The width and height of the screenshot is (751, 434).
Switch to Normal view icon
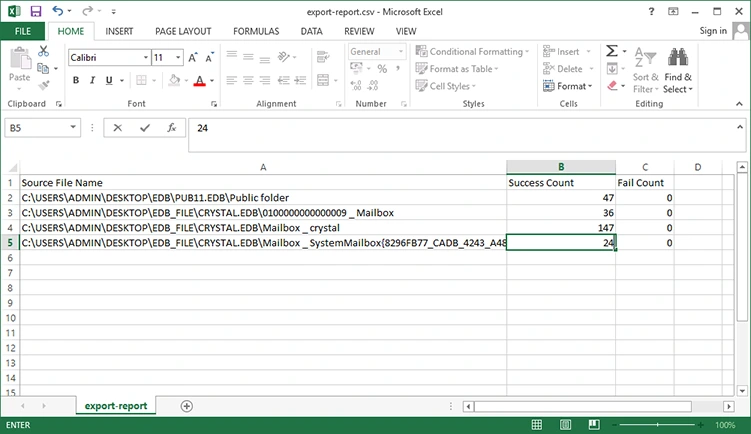[537, 424]
